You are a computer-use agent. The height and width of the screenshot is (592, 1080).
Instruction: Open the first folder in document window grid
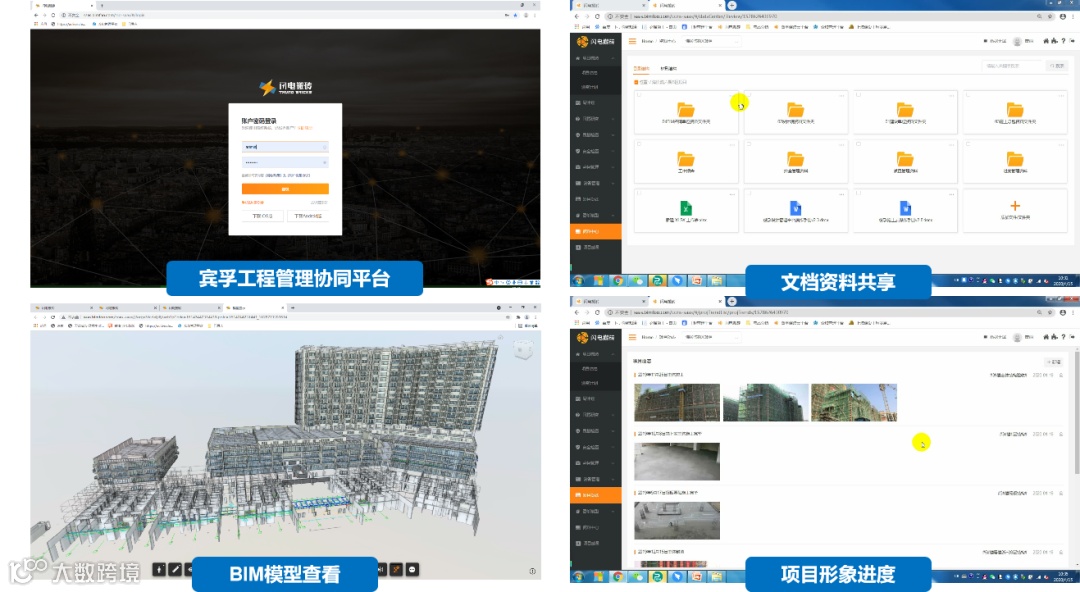686,112
